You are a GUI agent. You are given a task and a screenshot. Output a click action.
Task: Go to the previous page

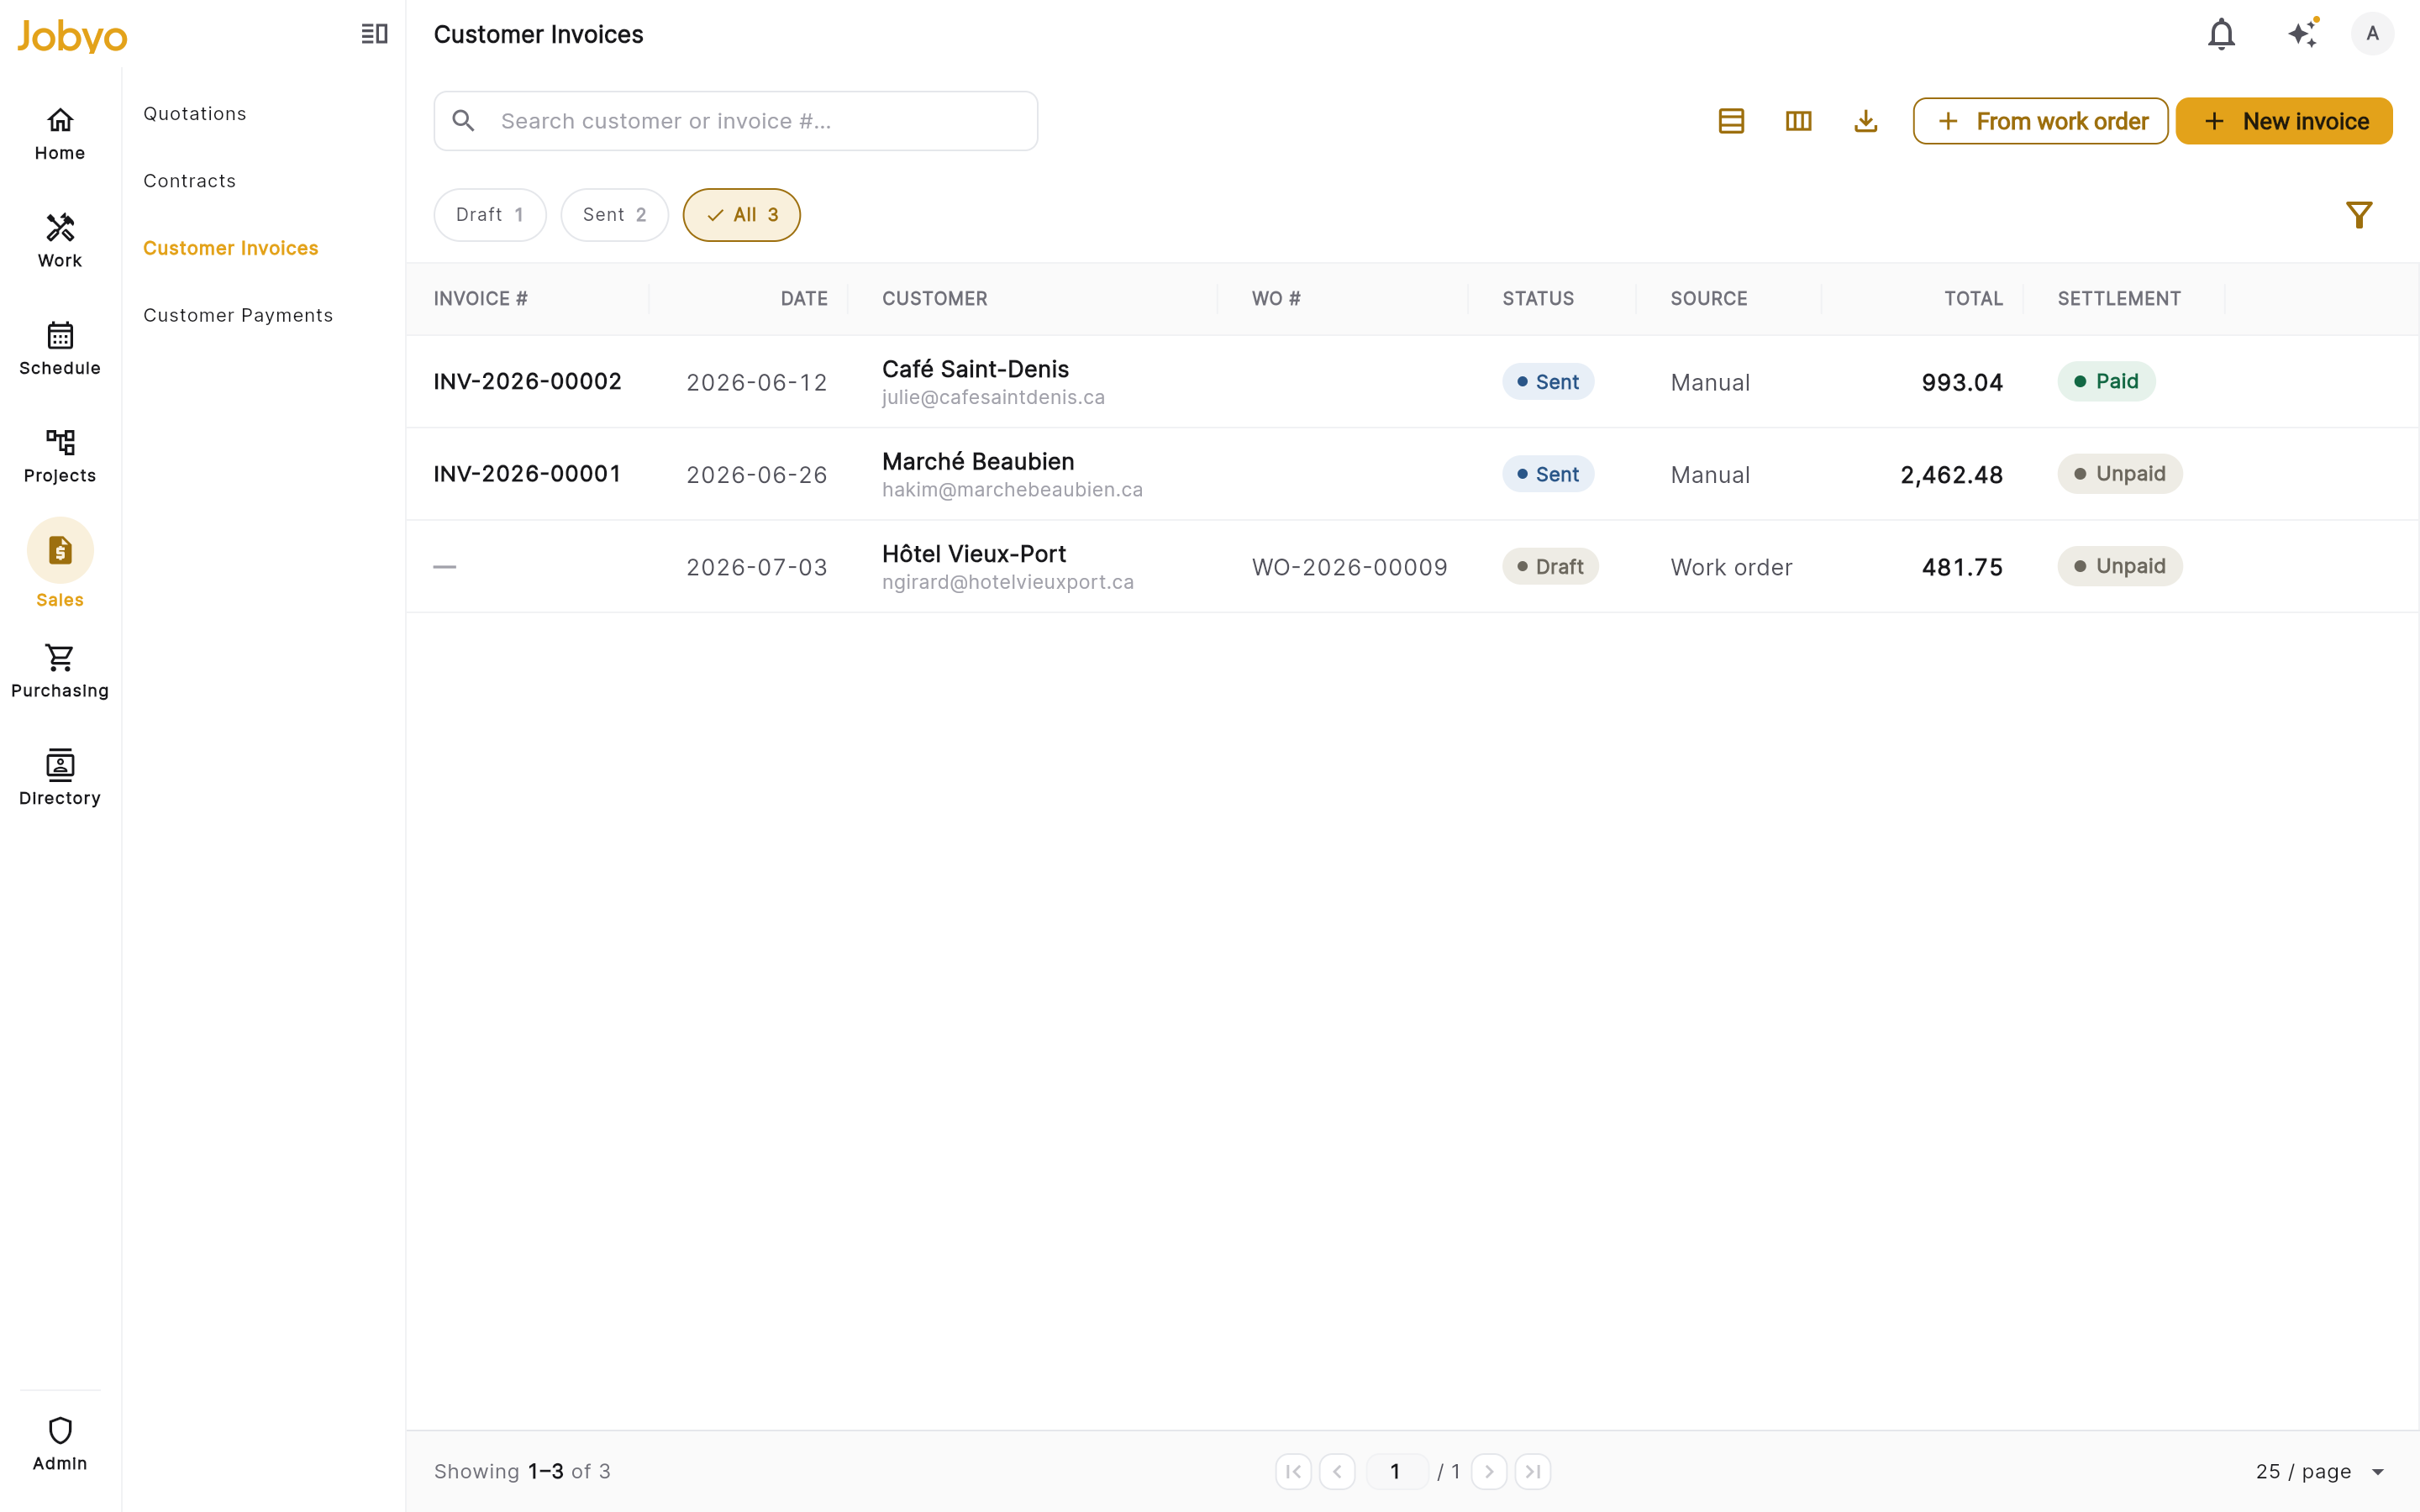[x=1337, y=1471]
